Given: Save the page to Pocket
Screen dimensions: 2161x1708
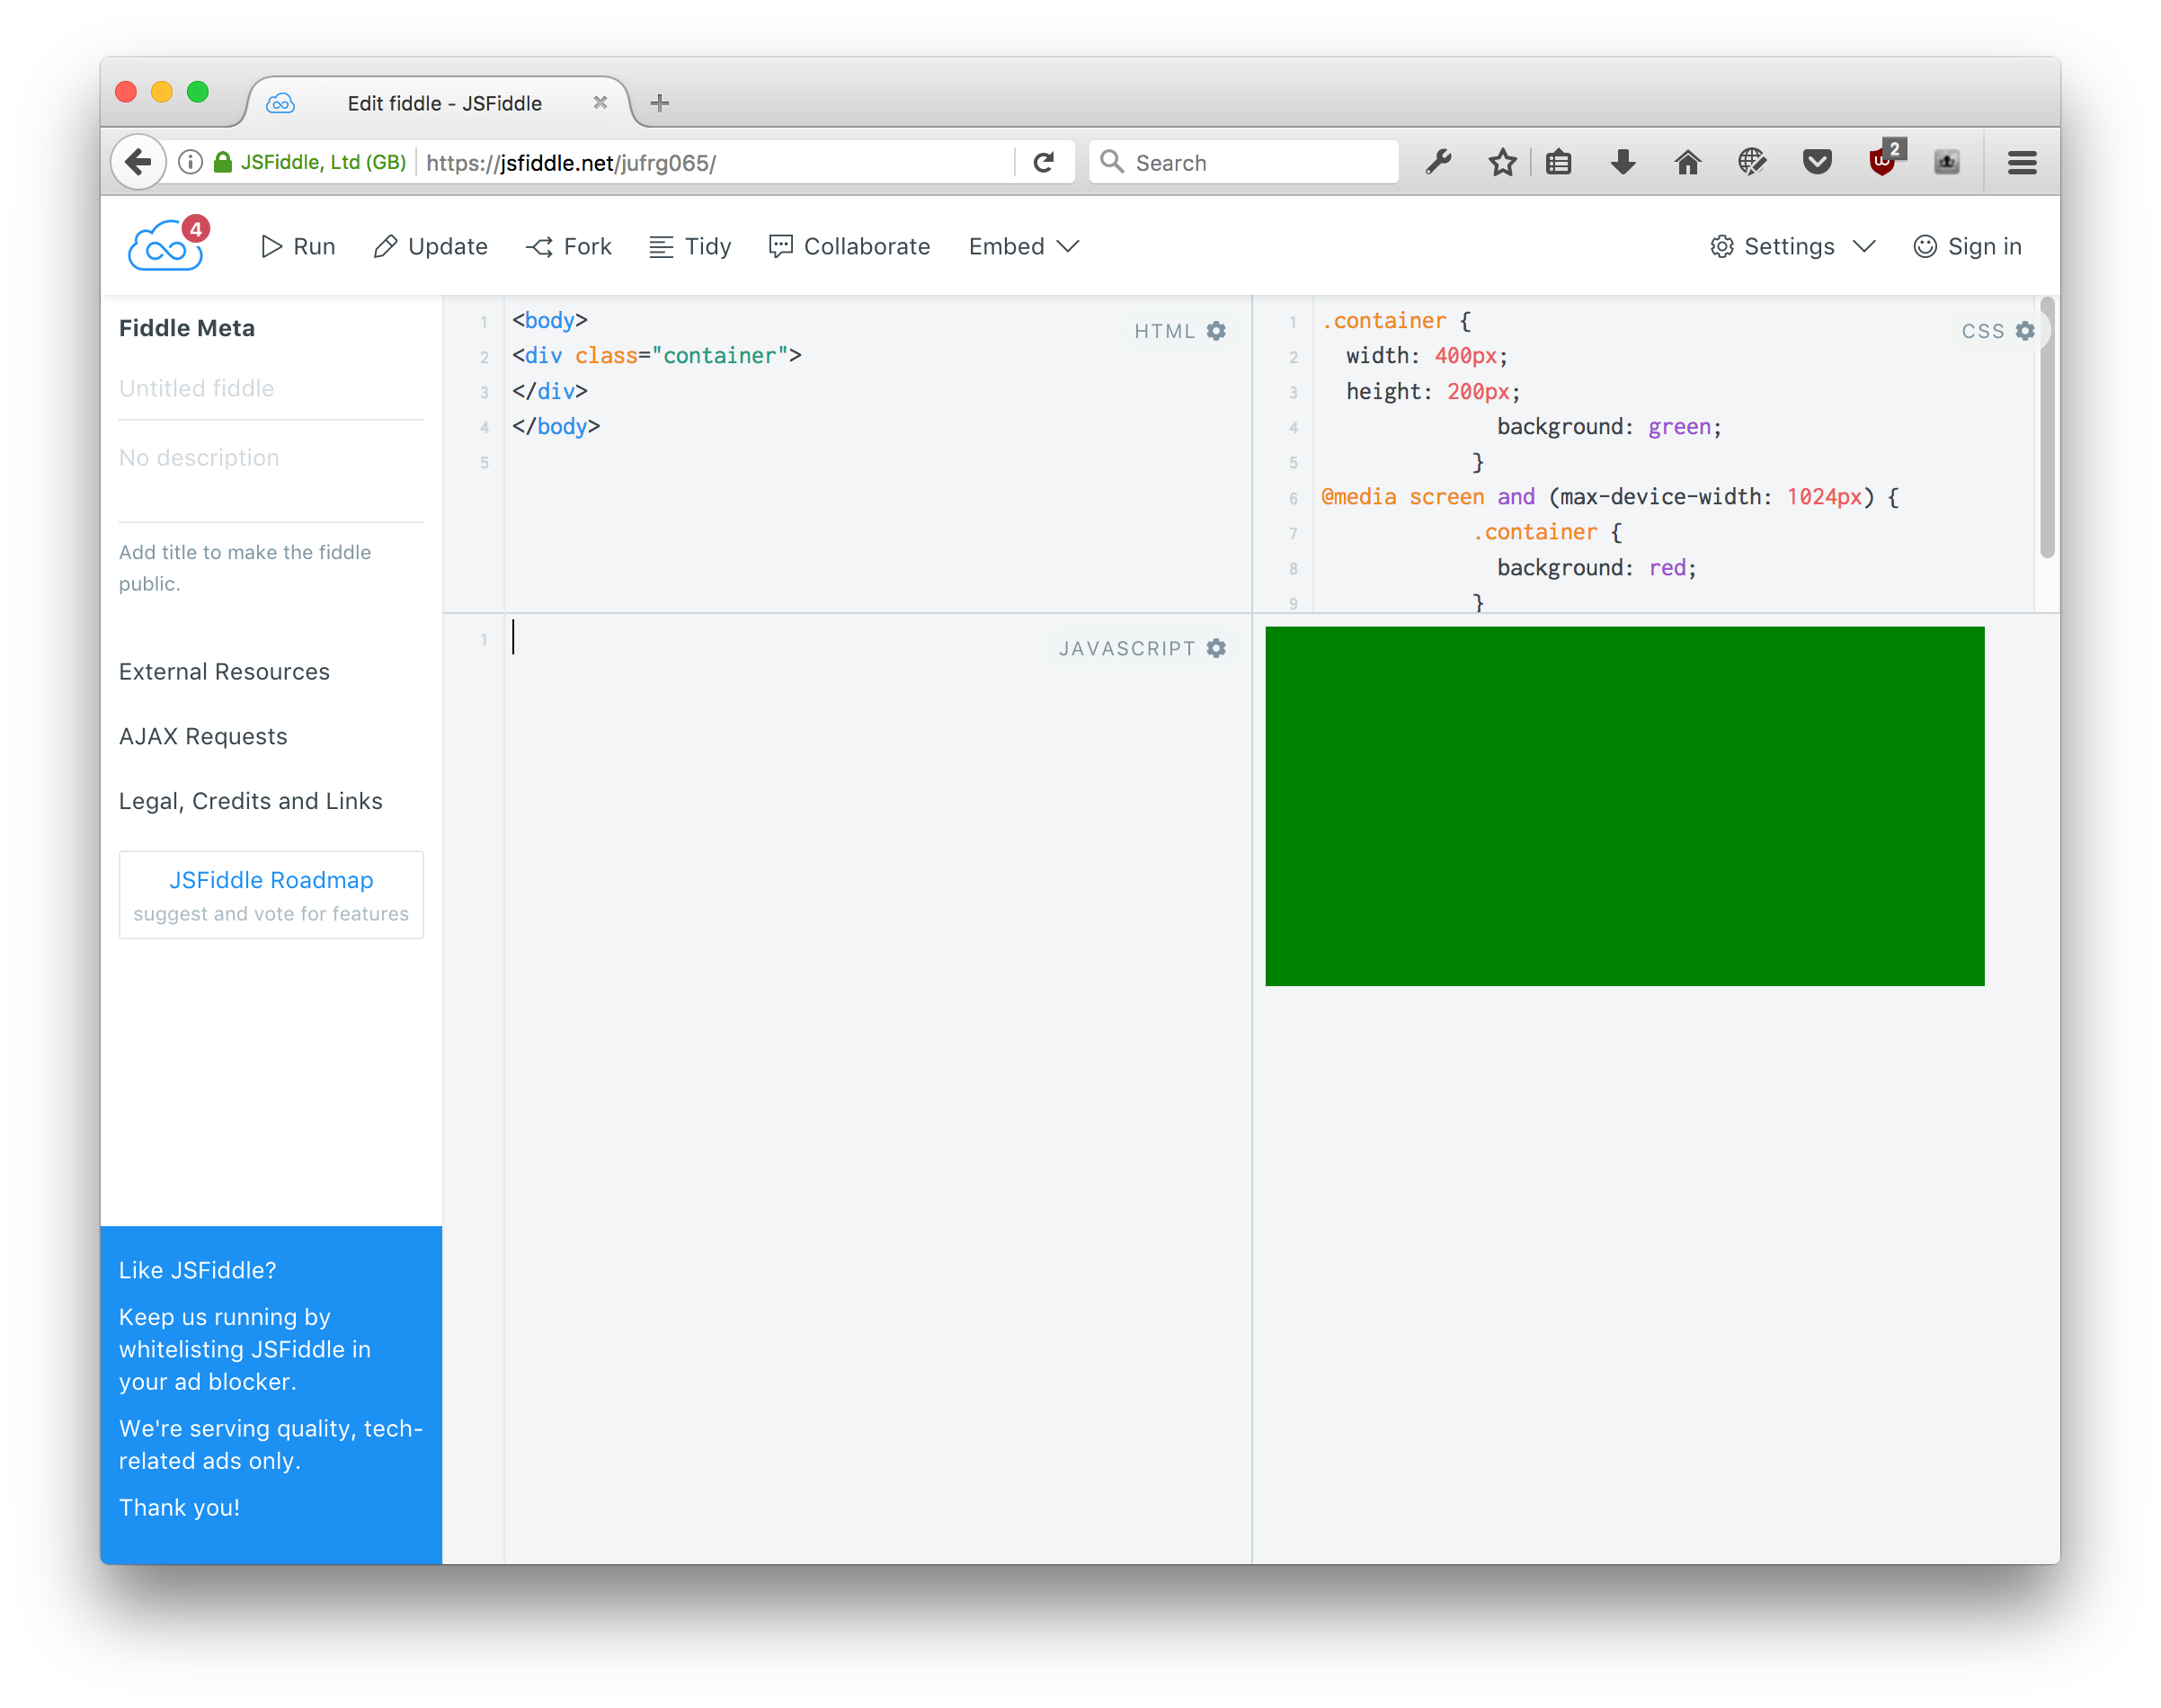Looking at the screenshot, I should point(1817,161).
